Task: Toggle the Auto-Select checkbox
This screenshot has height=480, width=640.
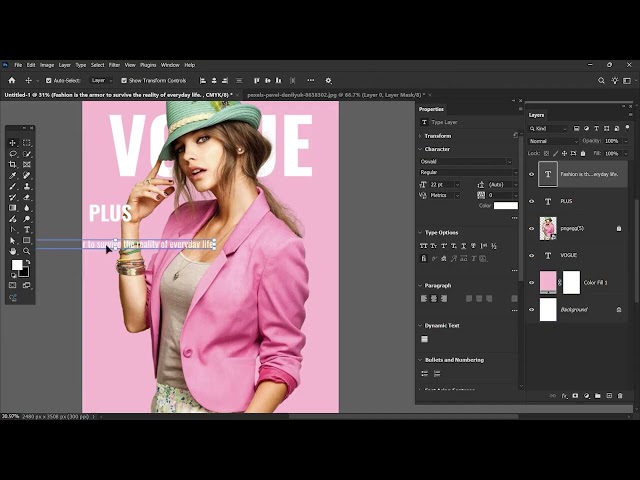Action: [49, 81]
